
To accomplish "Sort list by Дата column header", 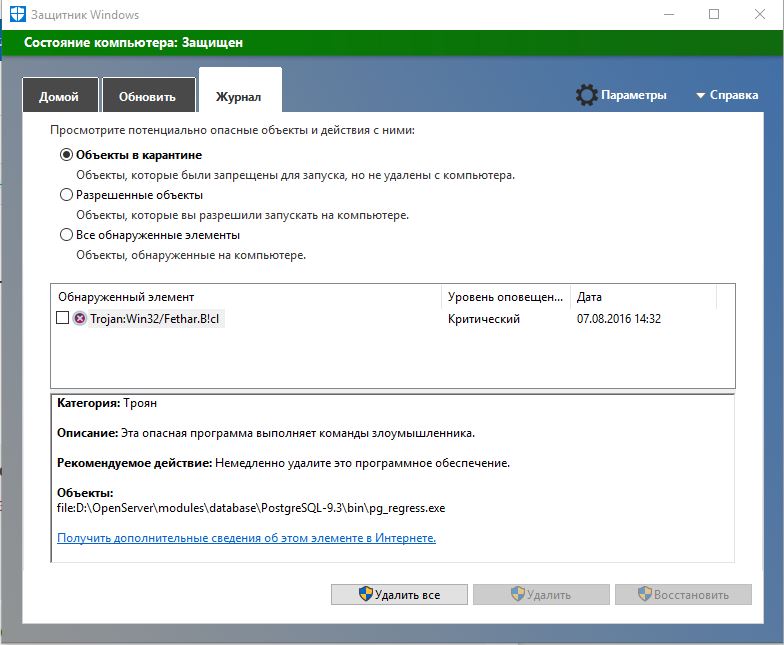I will click(642, 297).
